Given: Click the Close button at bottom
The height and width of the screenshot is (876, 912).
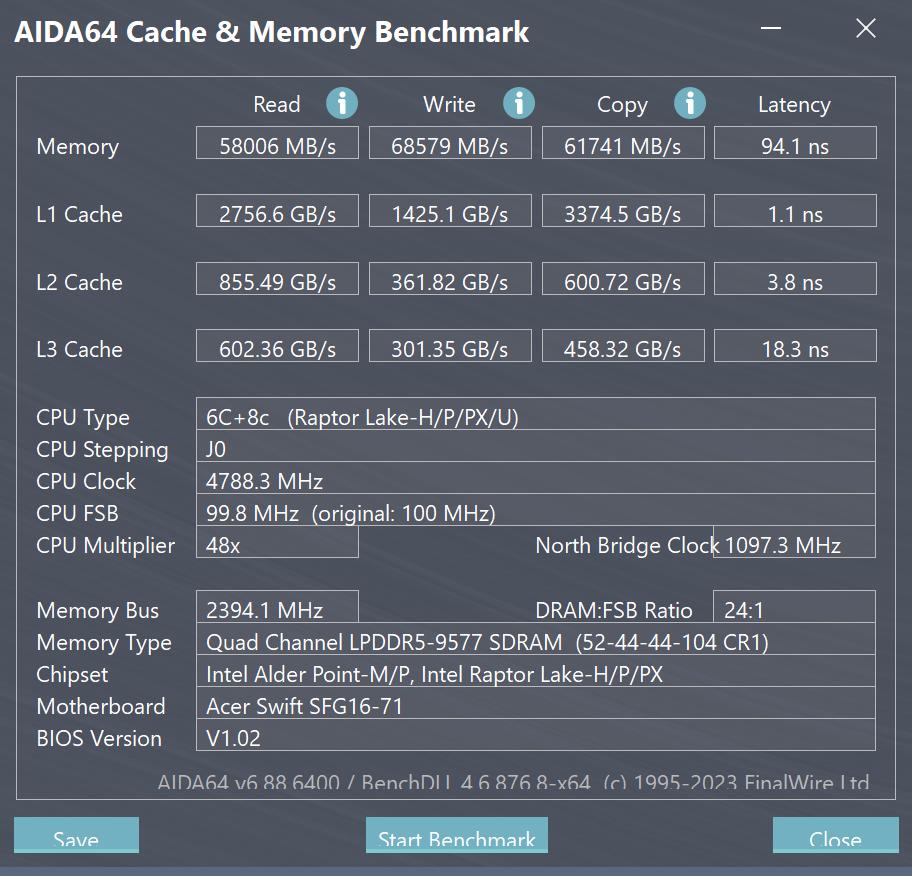Looking at the screenshot, I should tap(835, 838).
